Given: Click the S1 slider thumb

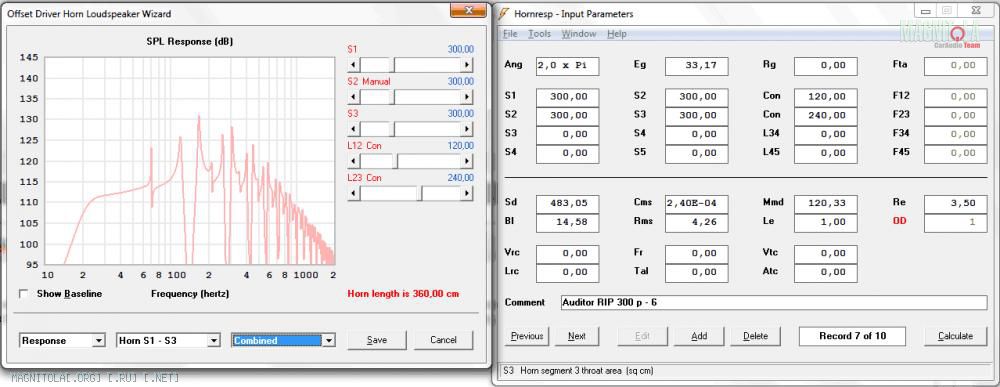Looking at the screenshot, I should point(393,65).
